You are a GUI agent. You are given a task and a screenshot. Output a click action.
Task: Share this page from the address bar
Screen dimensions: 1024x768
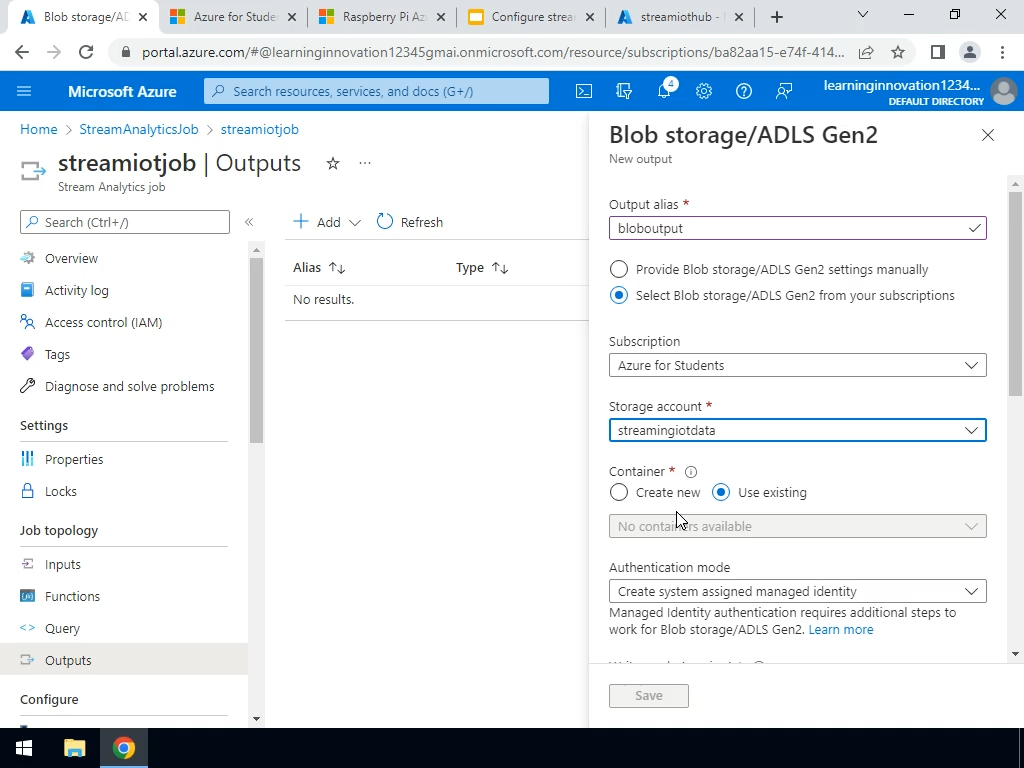866,52
